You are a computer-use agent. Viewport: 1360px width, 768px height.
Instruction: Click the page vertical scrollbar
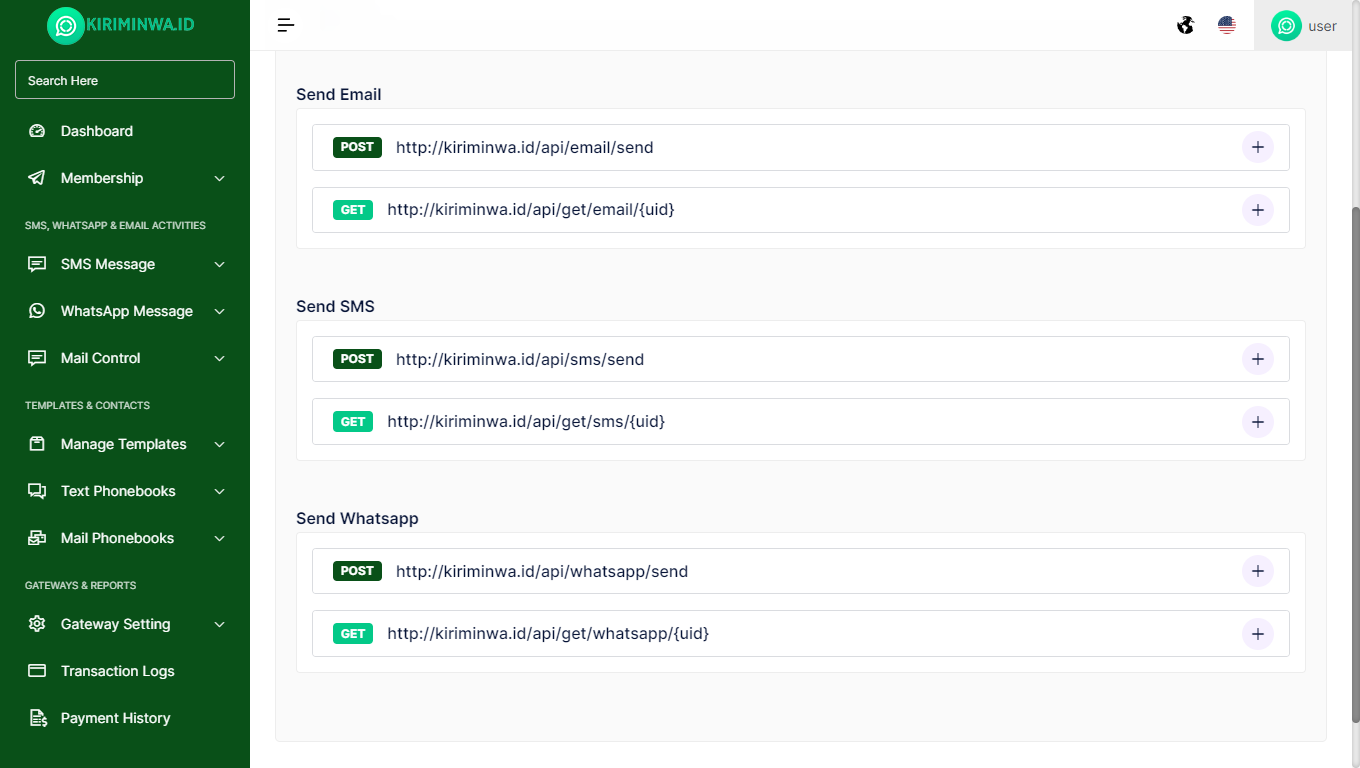pos(1355,465)
